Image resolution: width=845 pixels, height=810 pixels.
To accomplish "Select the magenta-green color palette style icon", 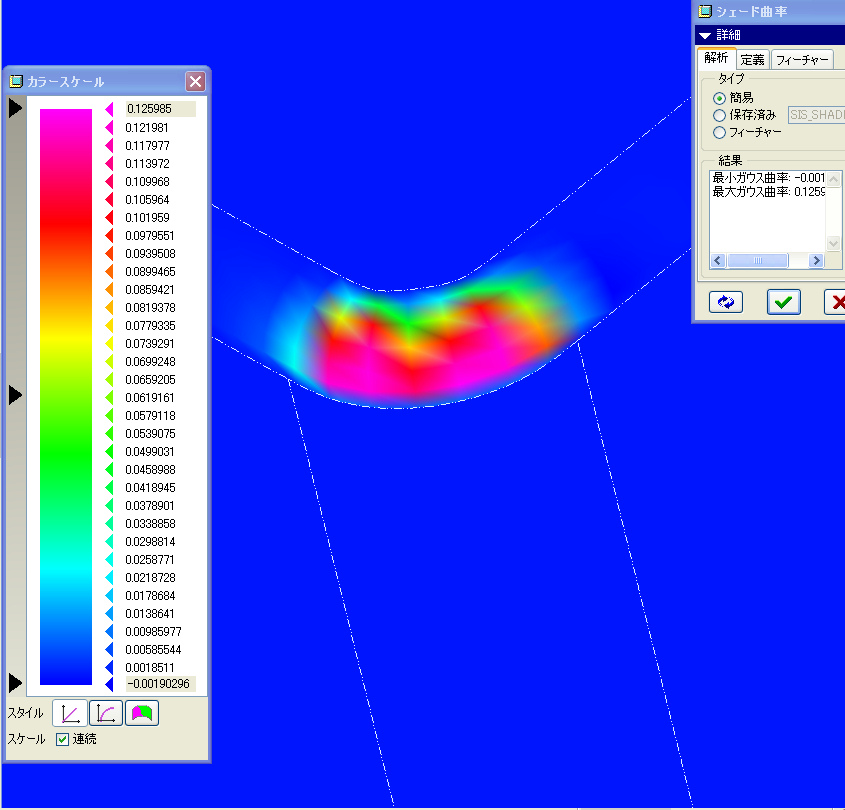I will pyautogui.click(x=141, y=713).
